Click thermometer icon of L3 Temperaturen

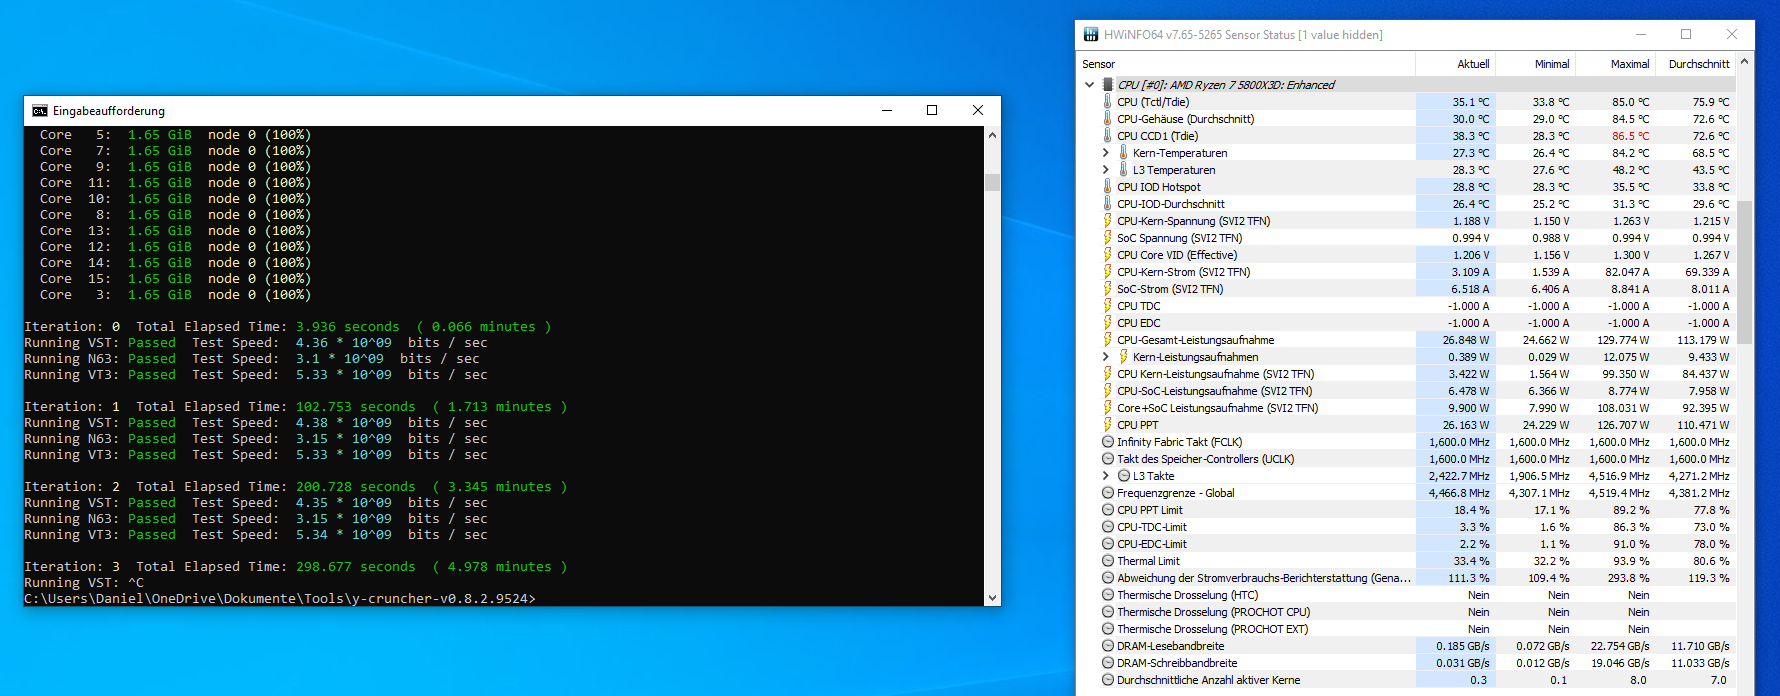click(x=1124, y=170)
